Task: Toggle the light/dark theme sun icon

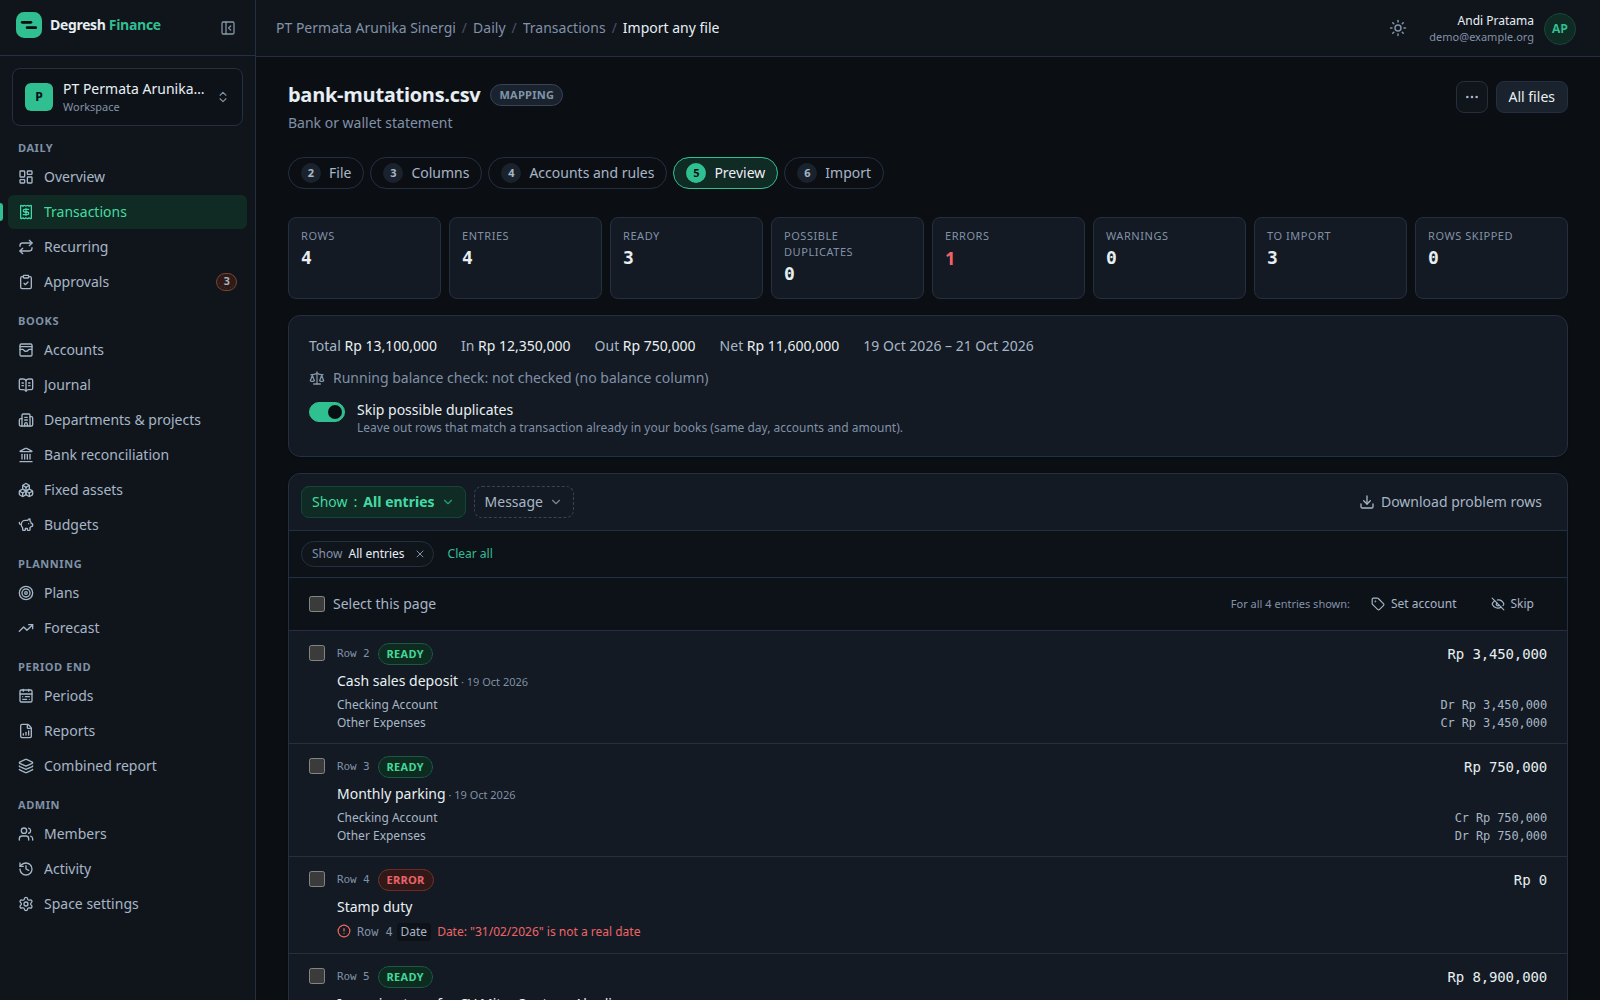Action: pos(1398,28)
